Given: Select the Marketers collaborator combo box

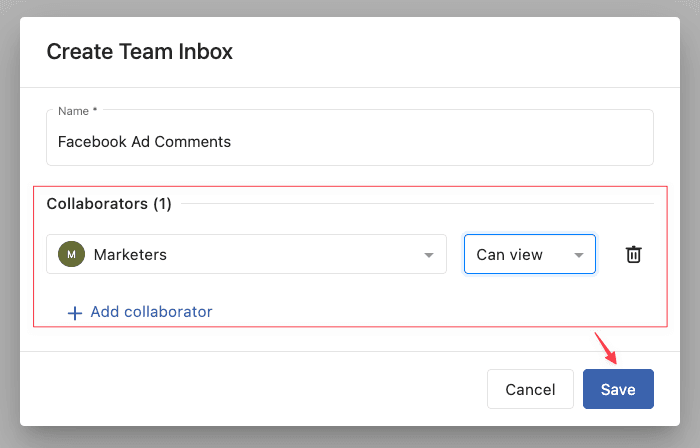Looking at the screenshot, I should 246,254.
